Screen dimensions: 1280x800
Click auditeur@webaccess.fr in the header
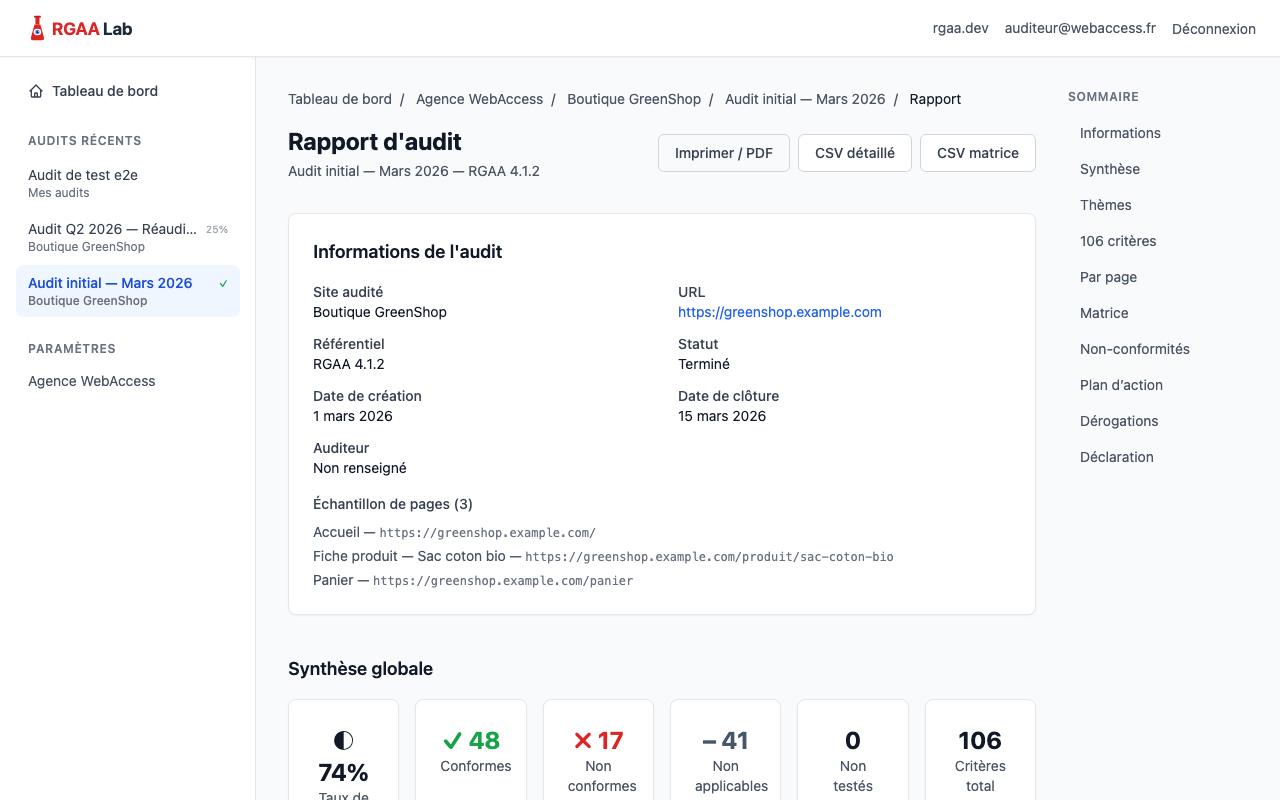[x=1079, y=28]
